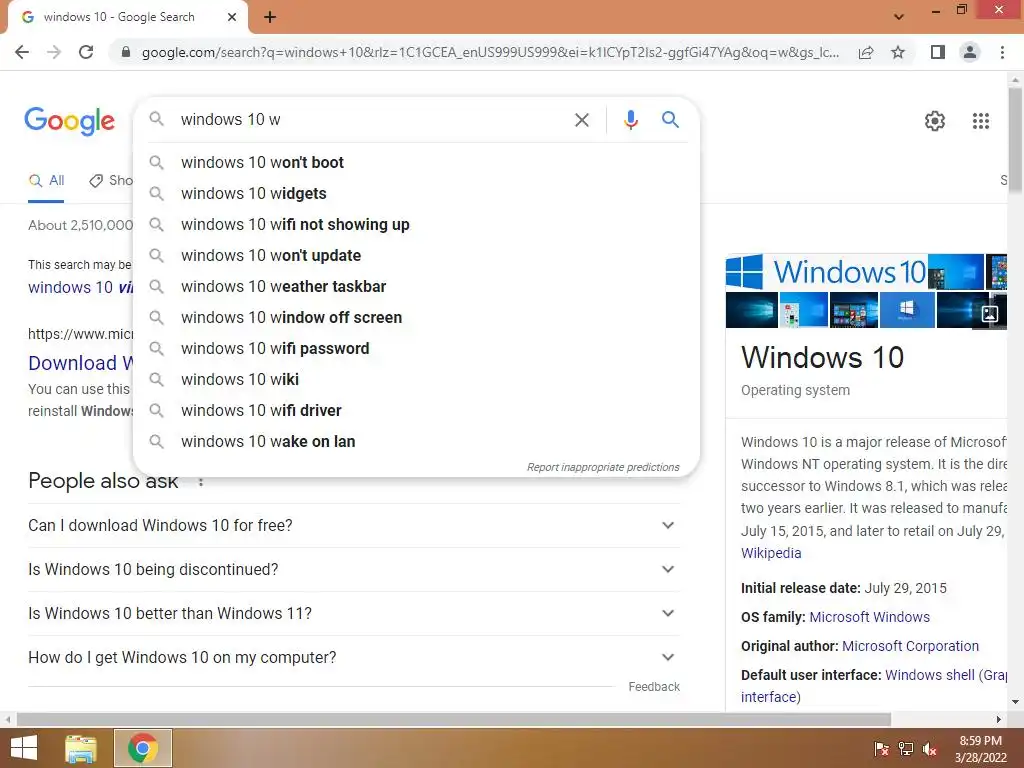Expand How do I get Windows 10 question

click(354, 658)
